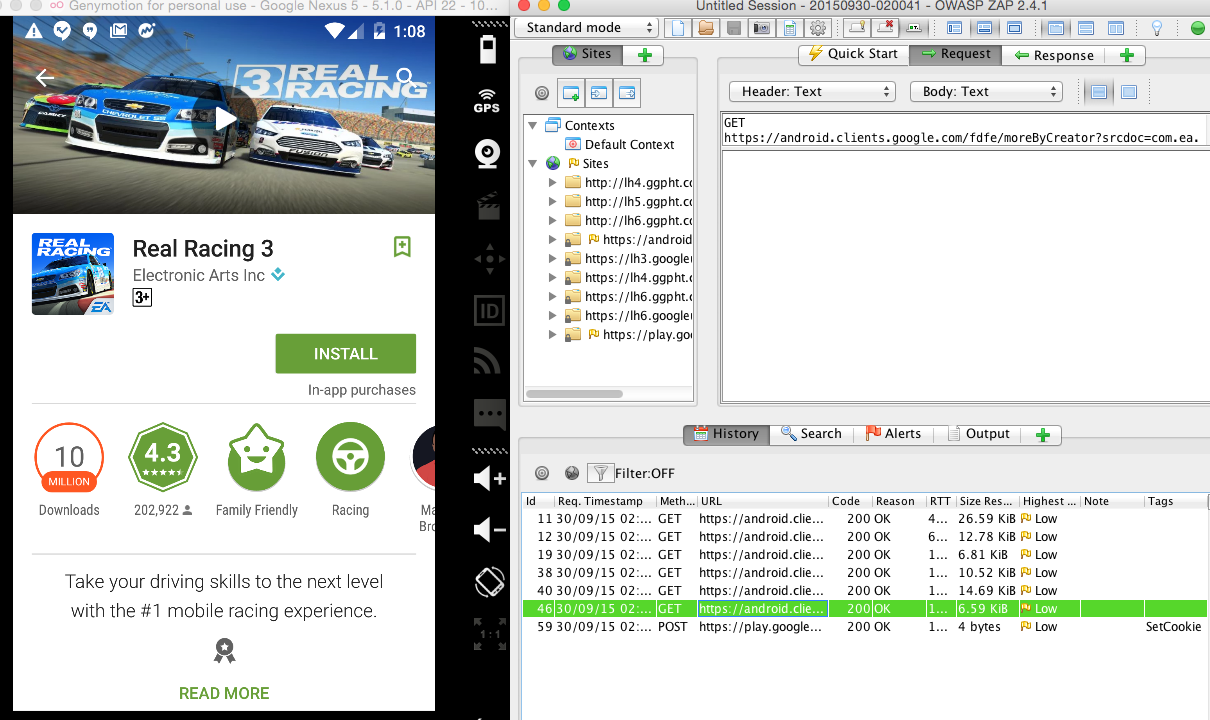
Task: Toggle History panel scope target icon
Action: click(x=542, y=473)
